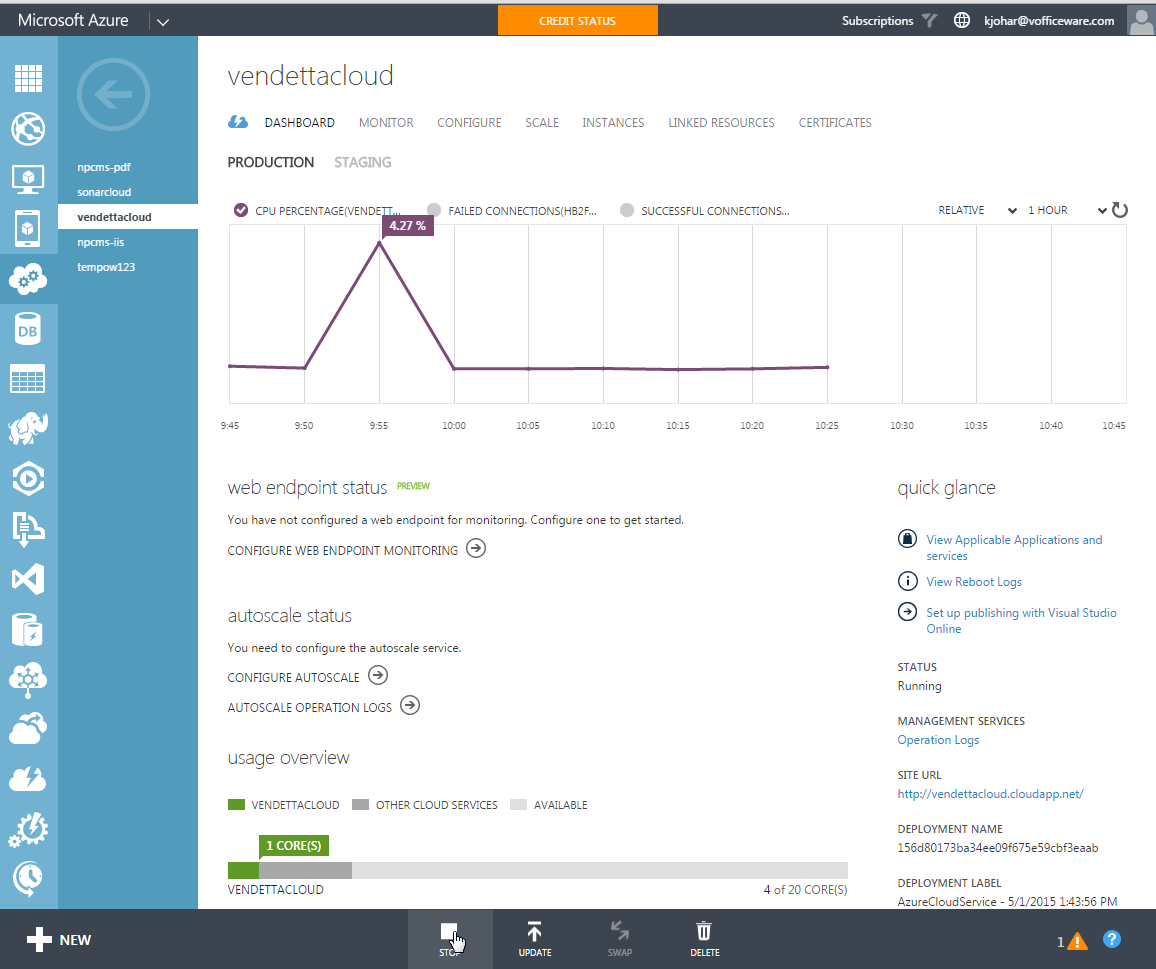Click the orange Credit Status button
The height and width of the screenshot is (969, 1156).
point(577,21)
